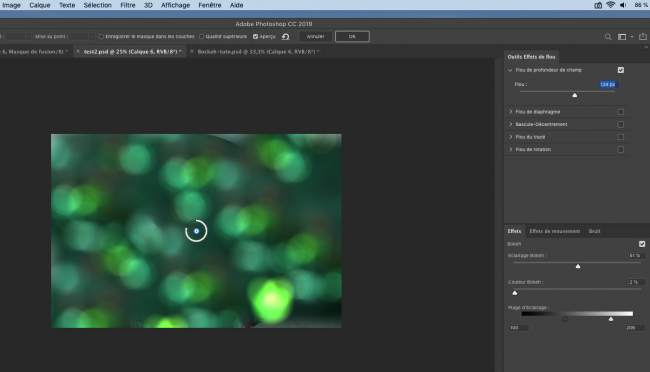This screenshot has height=372, width=650.
Task: Click the Plage d'éclairage maximum value field
Action: click(x=635, y=328)
